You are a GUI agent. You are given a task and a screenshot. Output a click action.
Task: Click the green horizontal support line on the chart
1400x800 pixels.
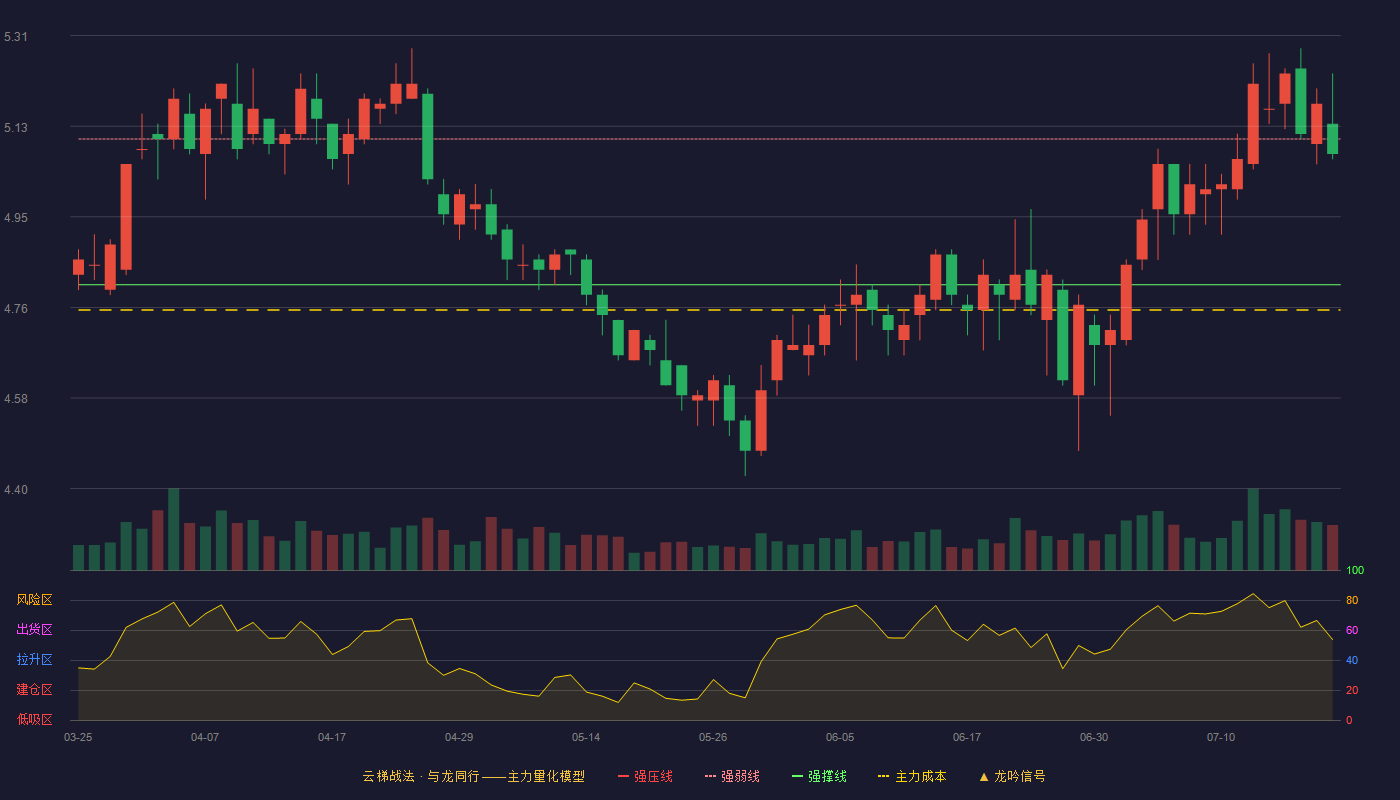tap(709, 285)
